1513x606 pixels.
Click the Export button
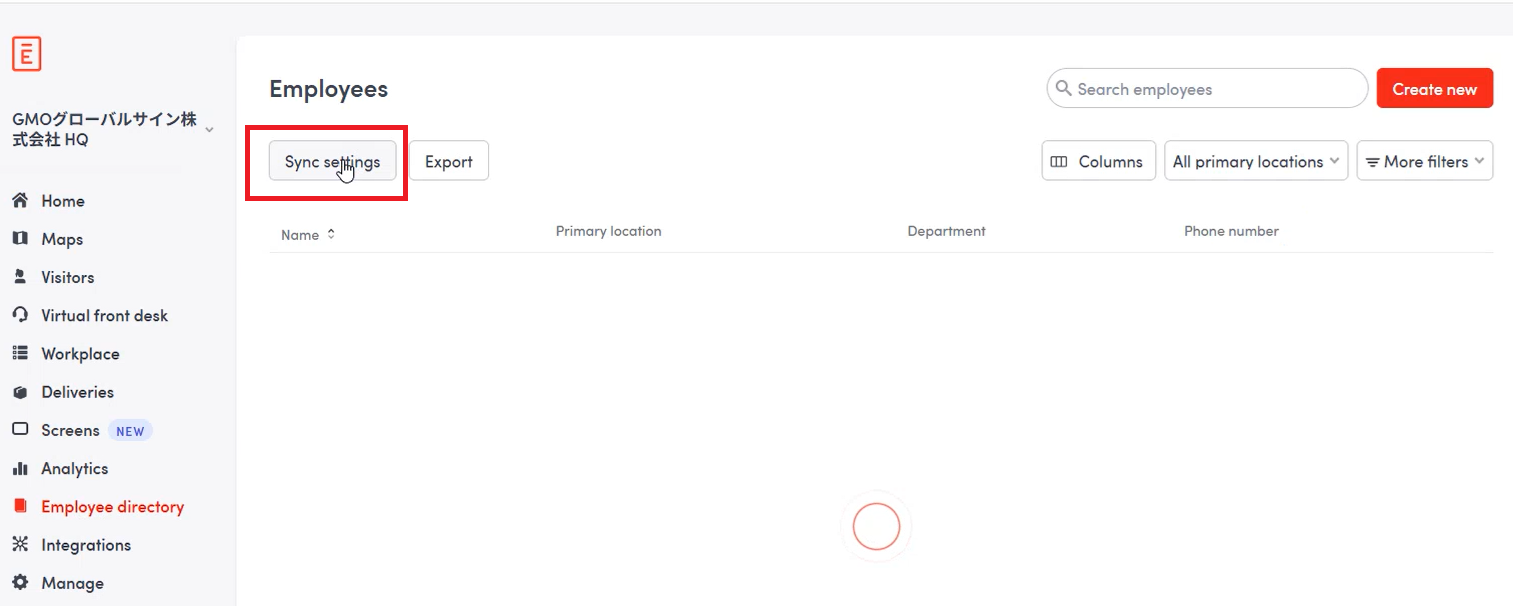pos(449,161)
